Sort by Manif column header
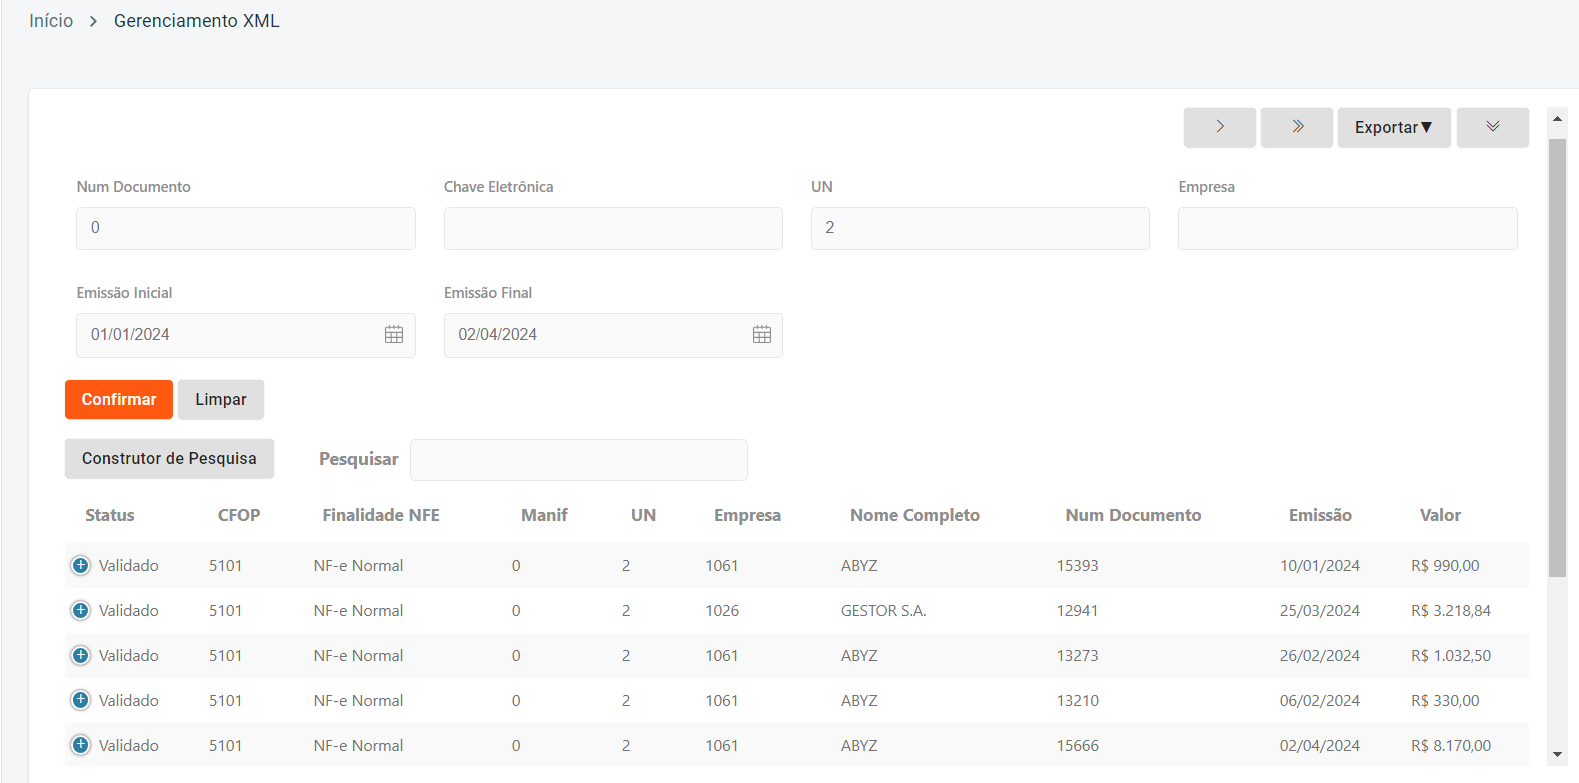This screenshot has width=1579, height=783. [544, 516]
